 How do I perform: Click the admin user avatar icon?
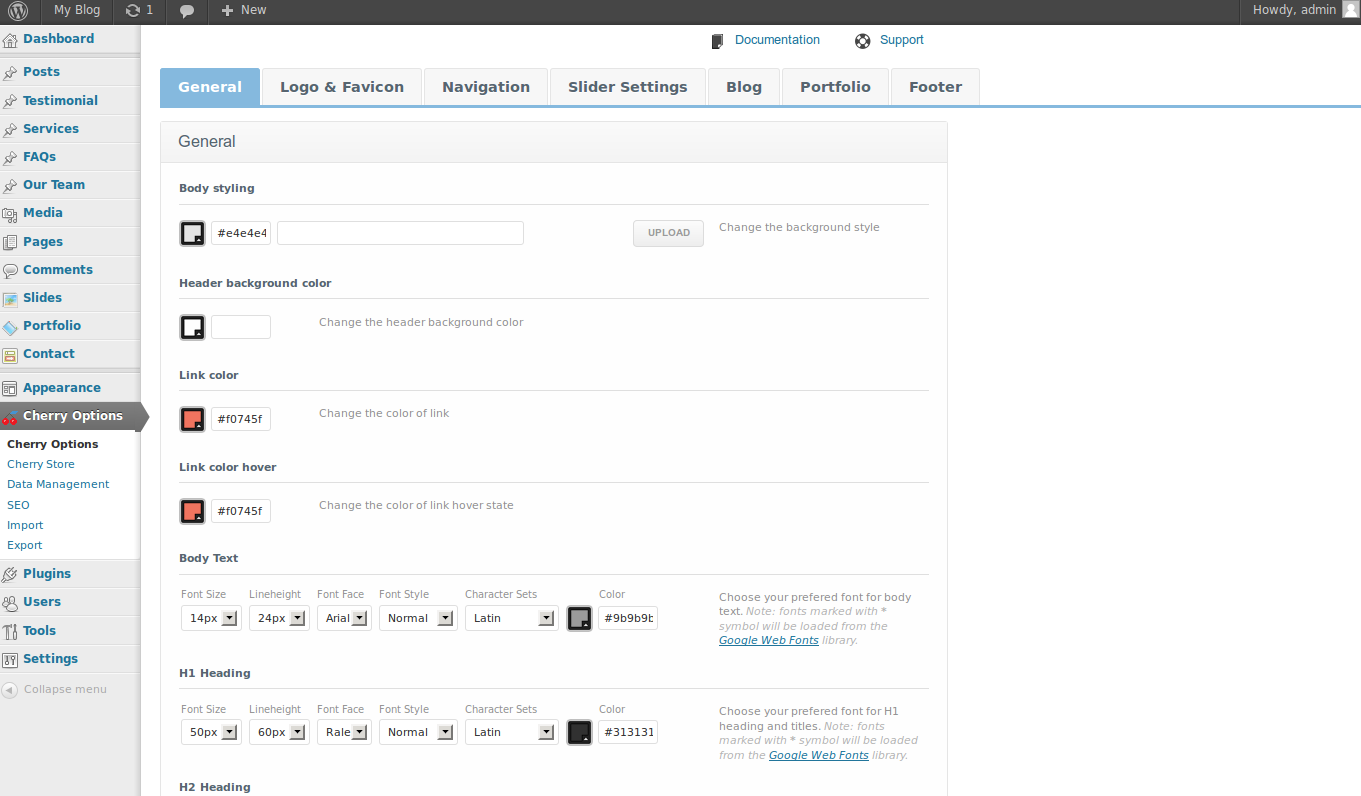(1350, 10)
